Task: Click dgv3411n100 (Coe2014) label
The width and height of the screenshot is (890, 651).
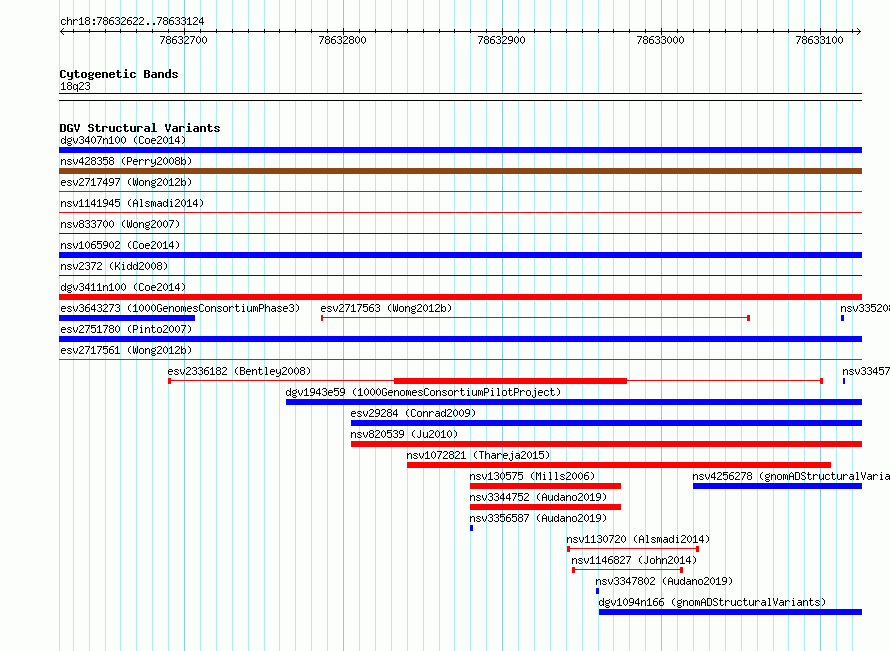Action: pos(123,287)
